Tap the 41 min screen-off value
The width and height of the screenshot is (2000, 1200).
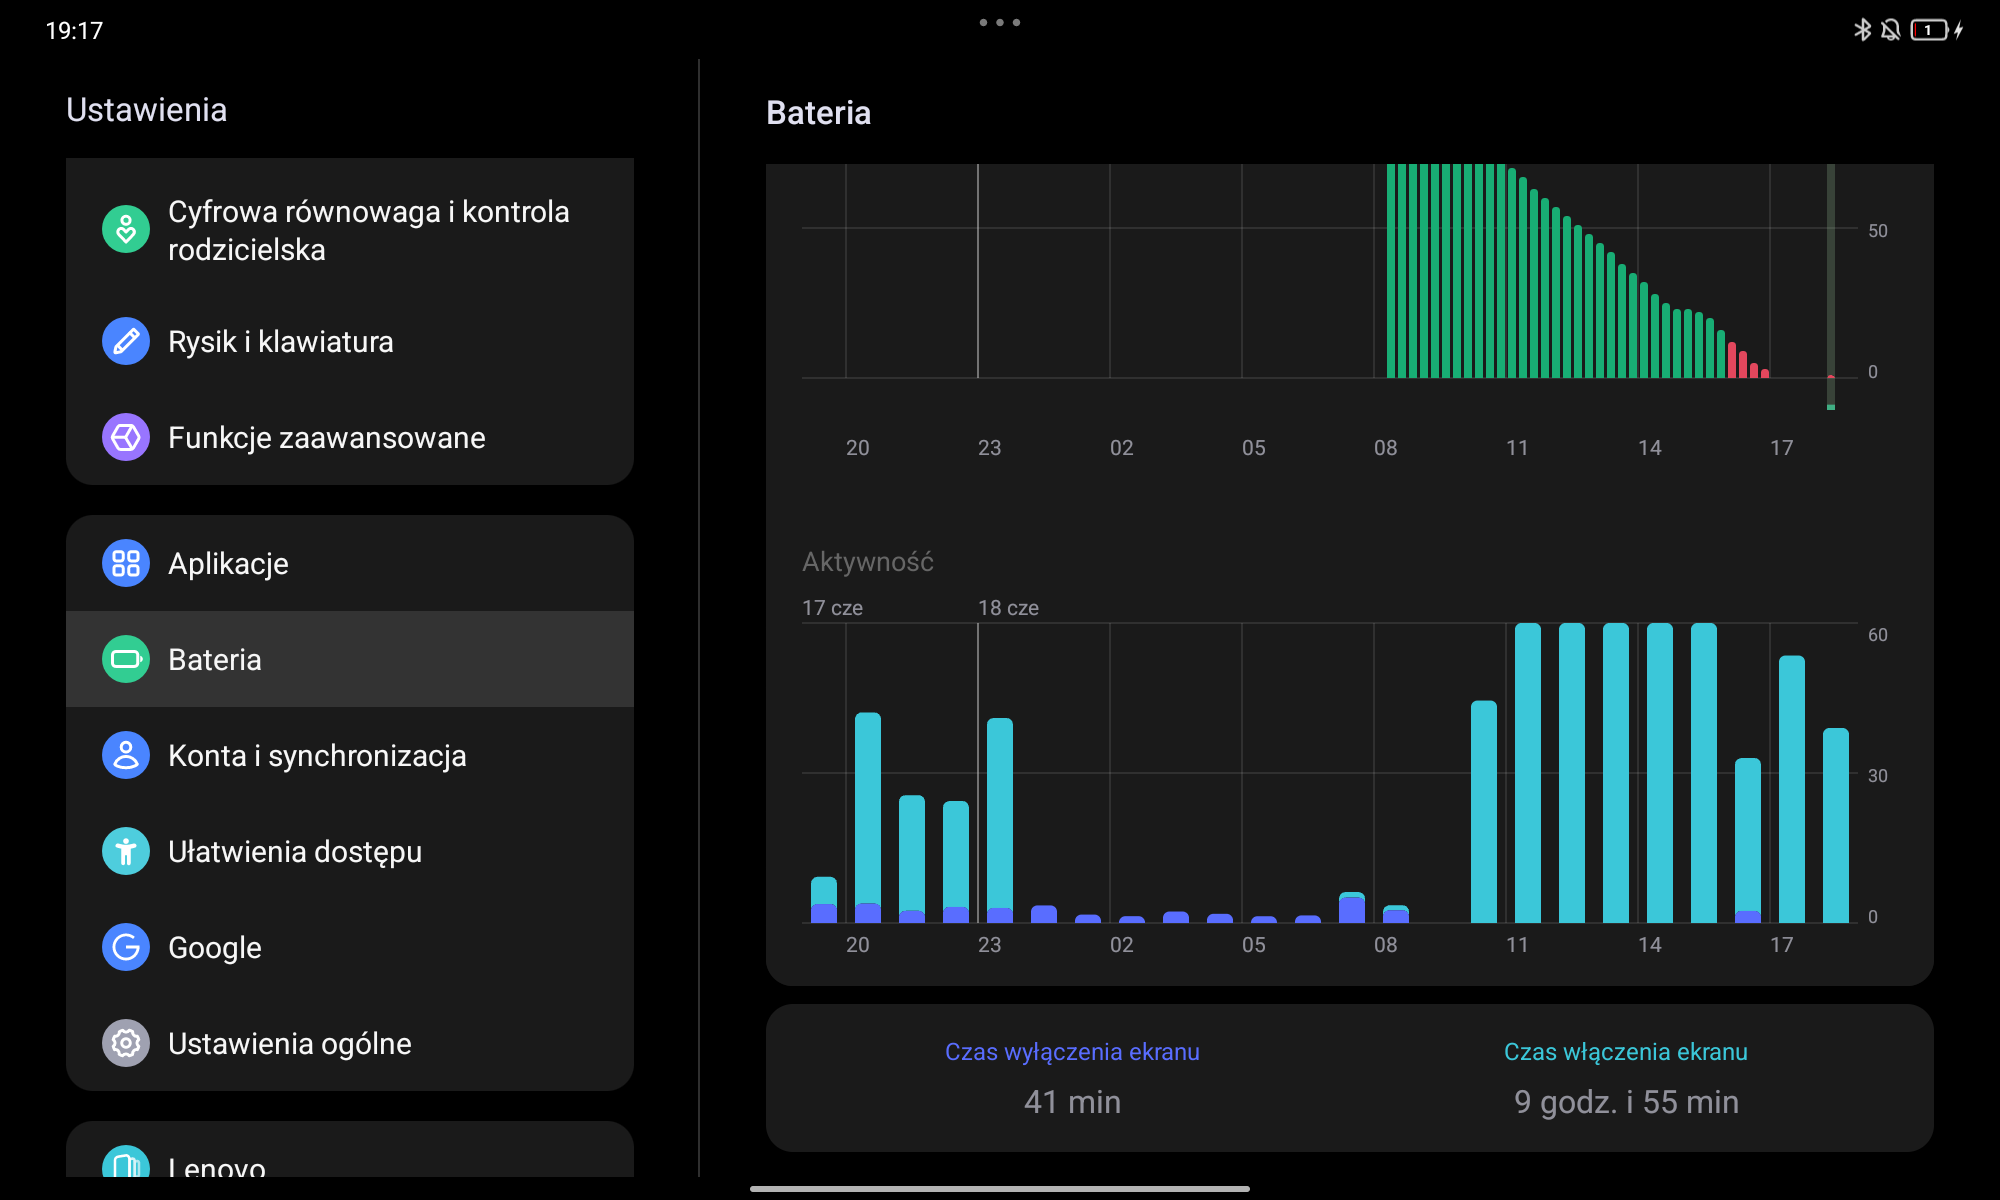(1072, 1102)
